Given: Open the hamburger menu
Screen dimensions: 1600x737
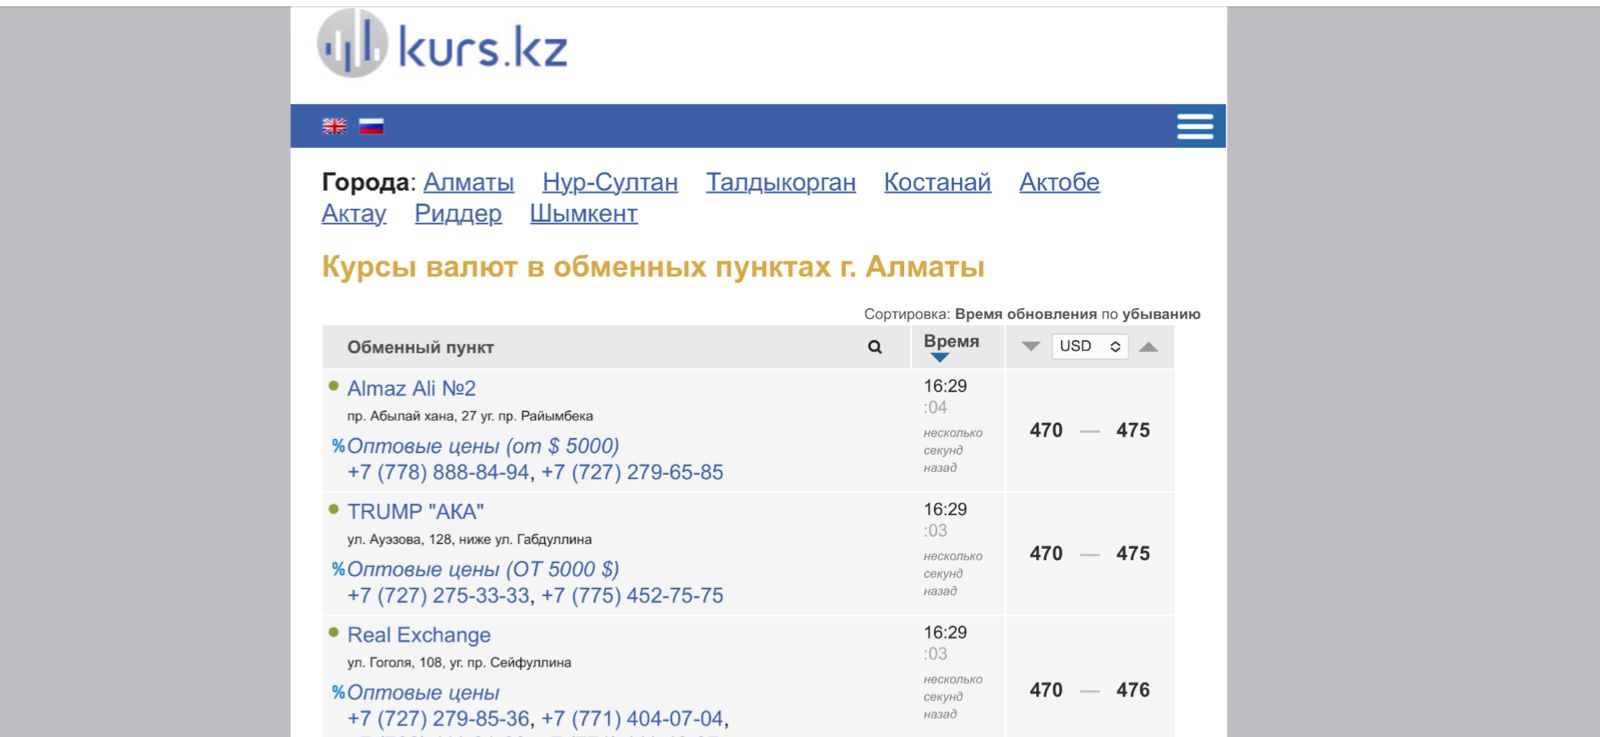Looking at the screenshot, I should pos(1195,126).
